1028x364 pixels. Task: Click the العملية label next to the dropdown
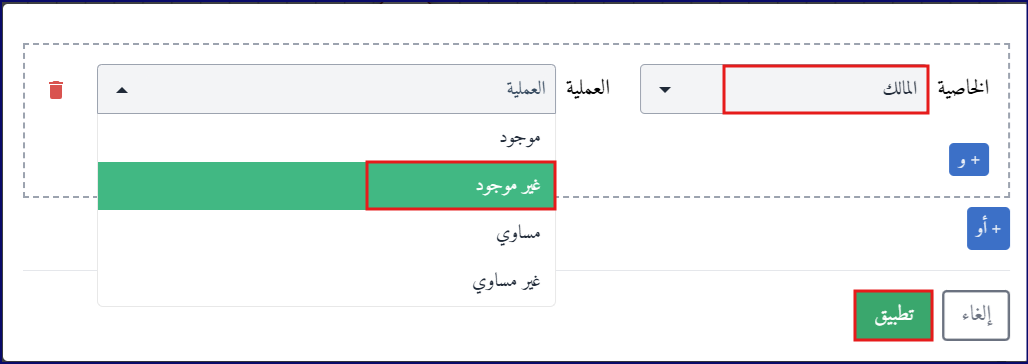click(x=588, y=87)
